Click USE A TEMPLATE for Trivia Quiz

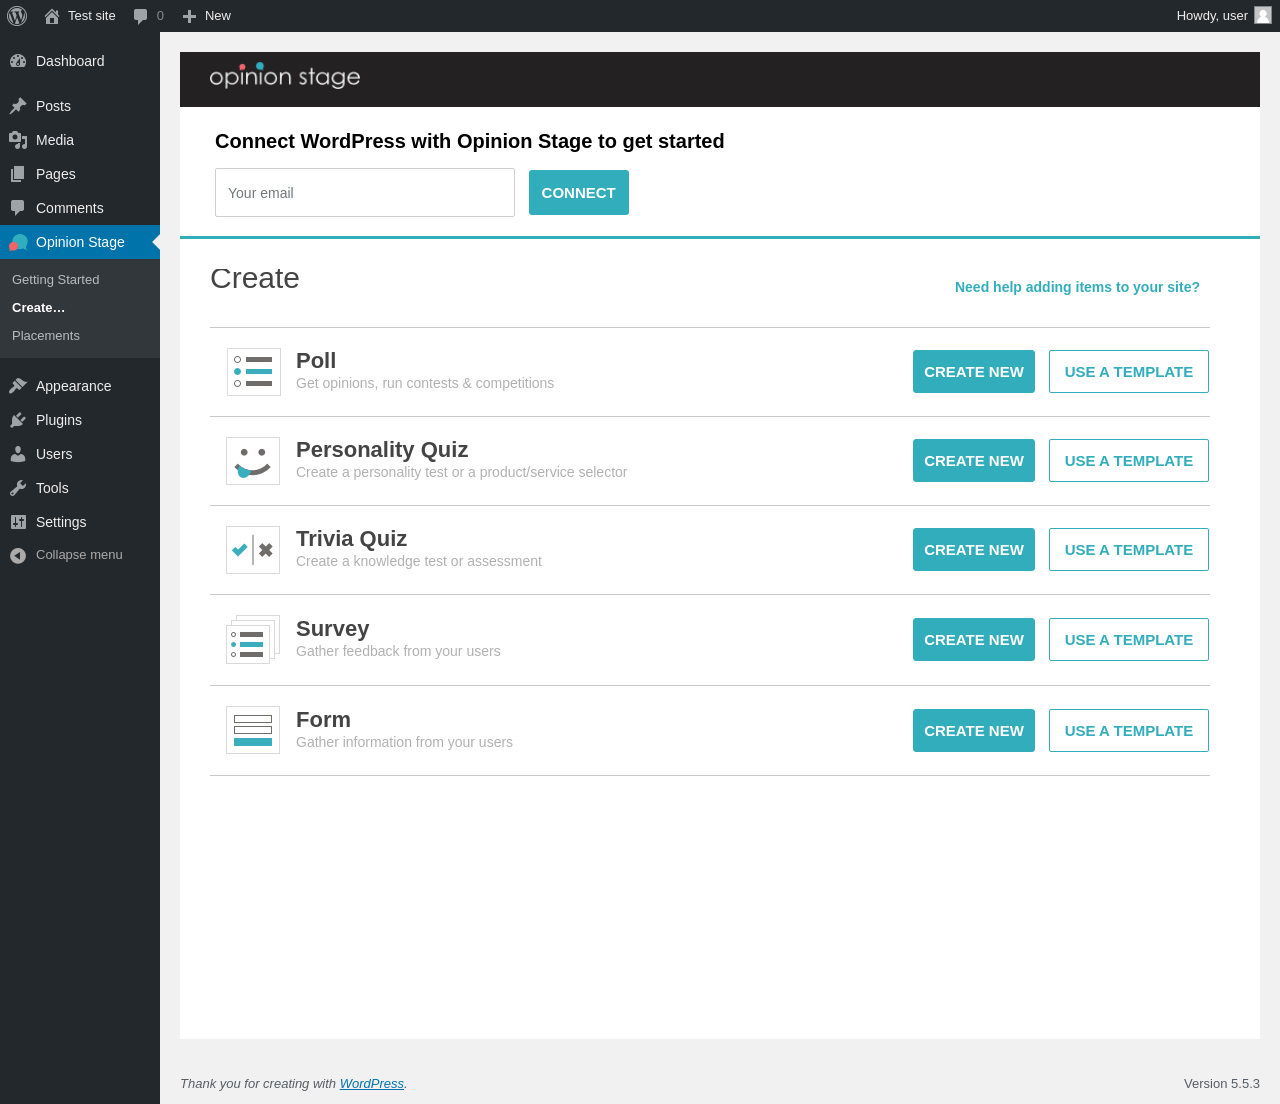pos(1129,550)
